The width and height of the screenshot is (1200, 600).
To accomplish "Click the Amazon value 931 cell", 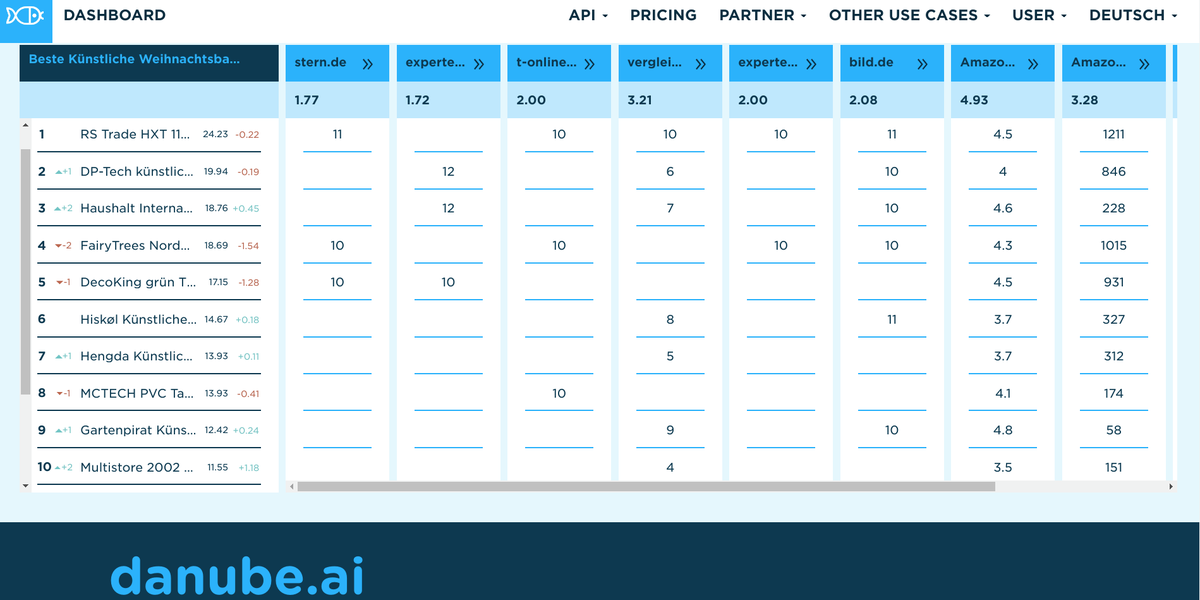I will pos(1114,282).
